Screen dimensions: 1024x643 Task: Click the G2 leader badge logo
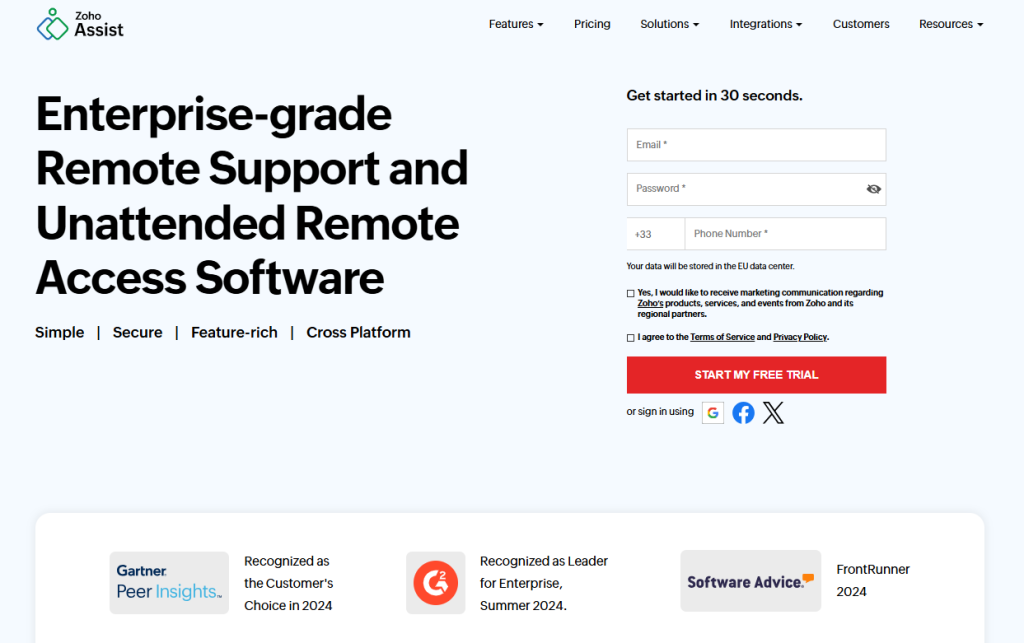[436, 582]
